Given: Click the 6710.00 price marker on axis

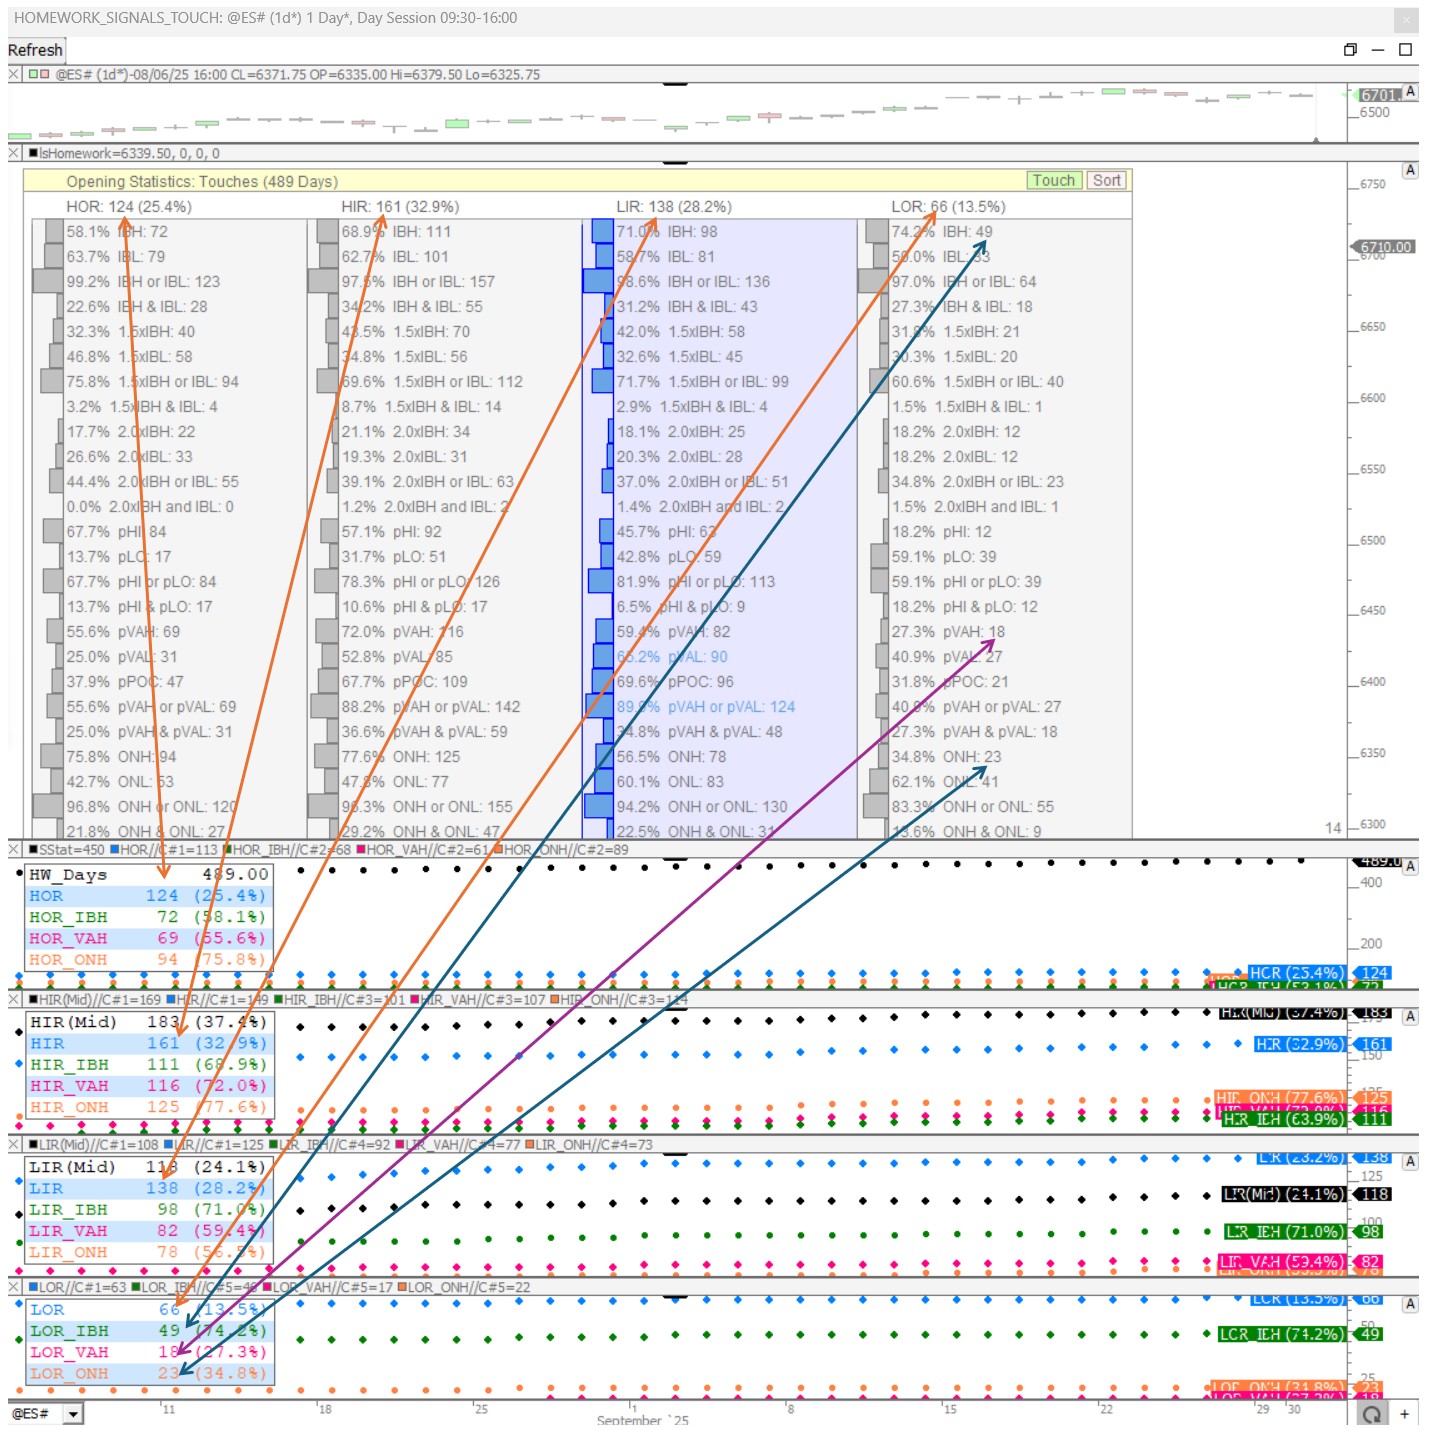Looking at the screenshot, I should pyautogui.click(x=1385, y=247).
